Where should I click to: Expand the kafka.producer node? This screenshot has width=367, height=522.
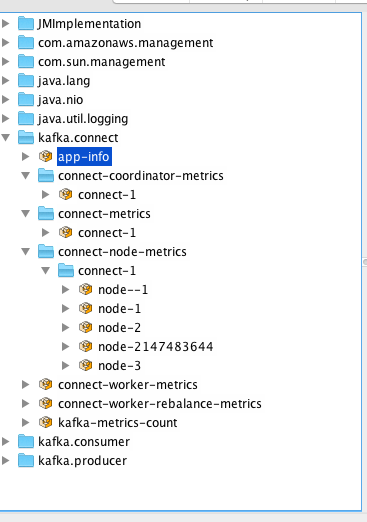pyautogui.click(x=6, y=460)
